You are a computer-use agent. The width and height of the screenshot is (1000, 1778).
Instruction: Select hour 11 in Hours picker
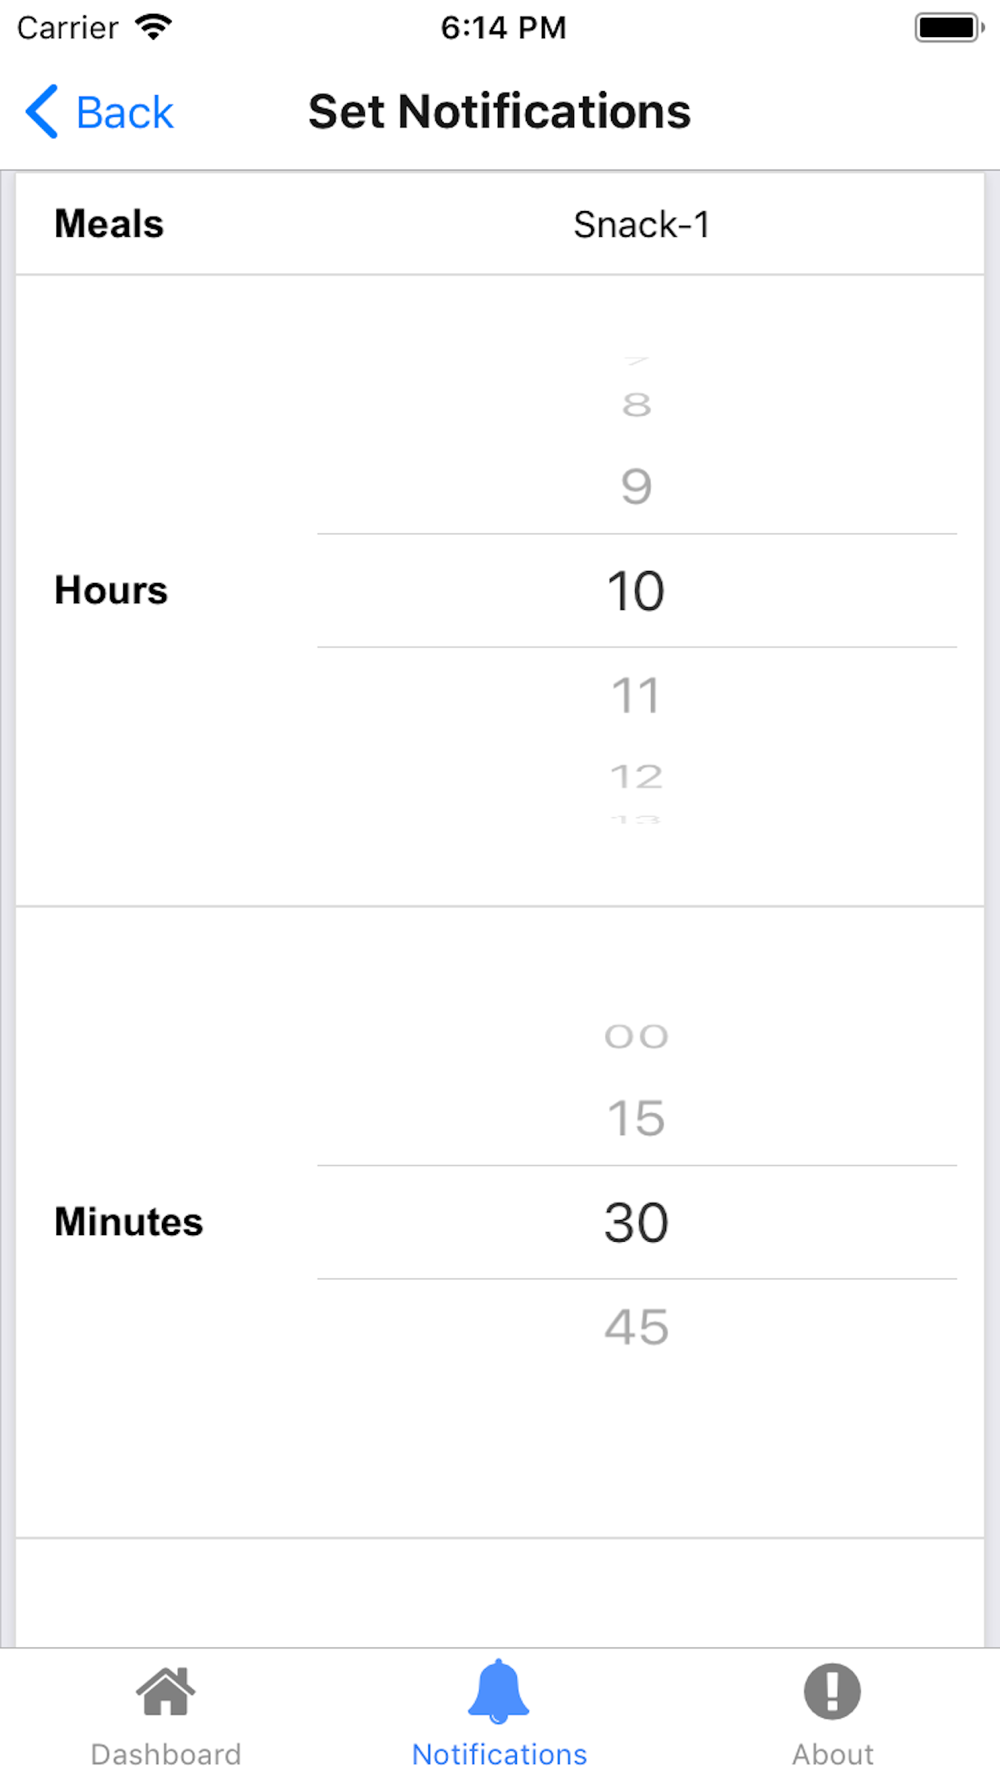pyautogui.click(x=636, y=695)
